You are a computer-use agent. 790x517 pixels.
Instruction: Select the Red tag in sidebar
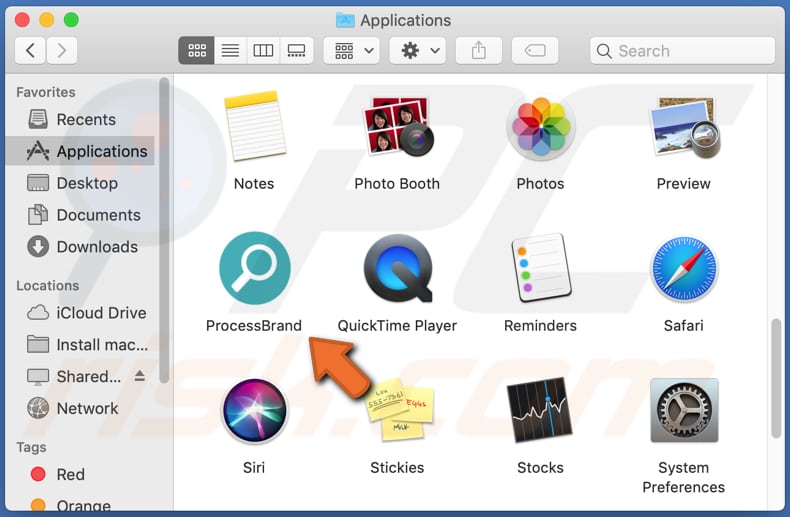click(81, 474)
